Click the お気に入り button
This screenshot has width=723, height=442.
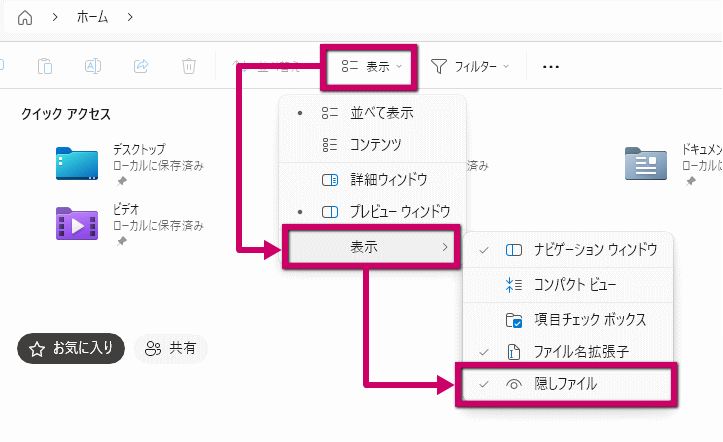[71, 348]
